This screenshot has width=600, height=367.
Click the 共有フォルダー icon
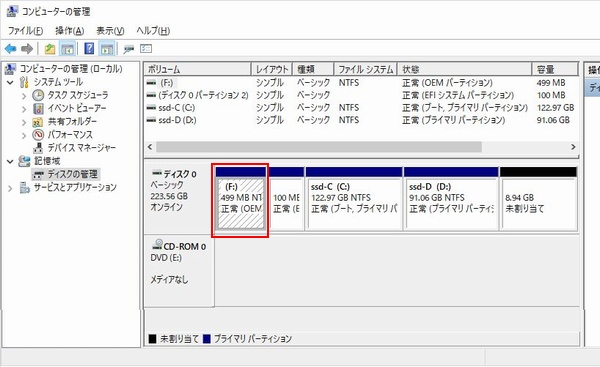[x=38, y=122]
